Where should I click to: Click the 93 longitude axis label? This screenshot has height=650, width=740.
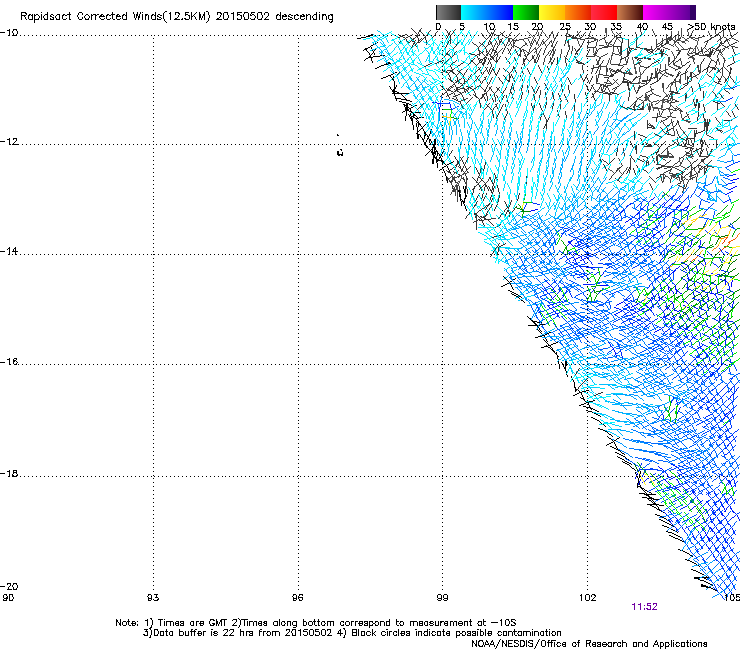pos(153,598)
